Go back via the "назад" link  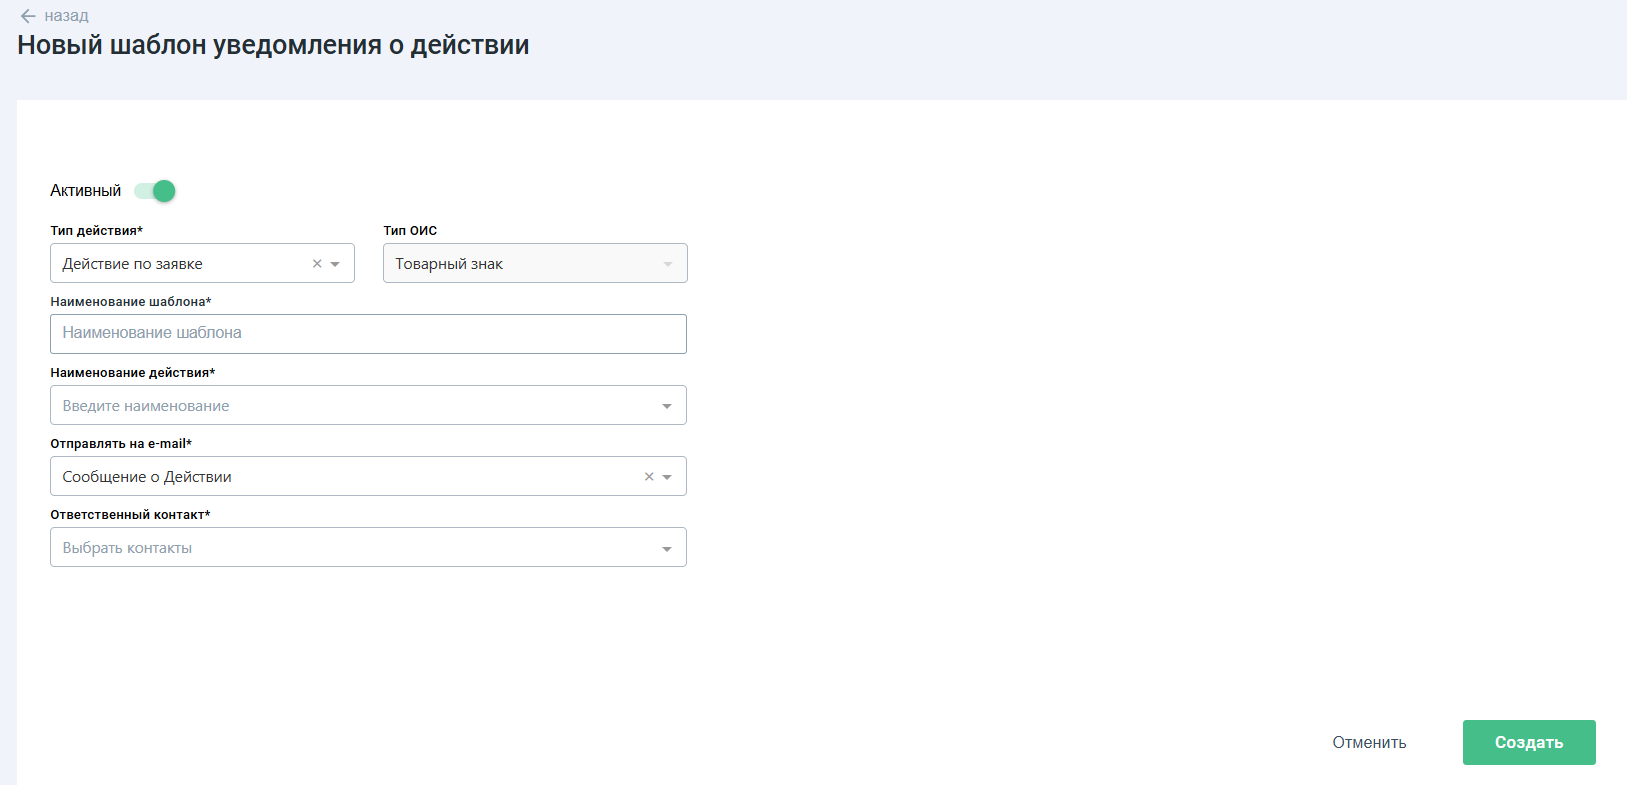pyautogui.click(x=66, y=16)
